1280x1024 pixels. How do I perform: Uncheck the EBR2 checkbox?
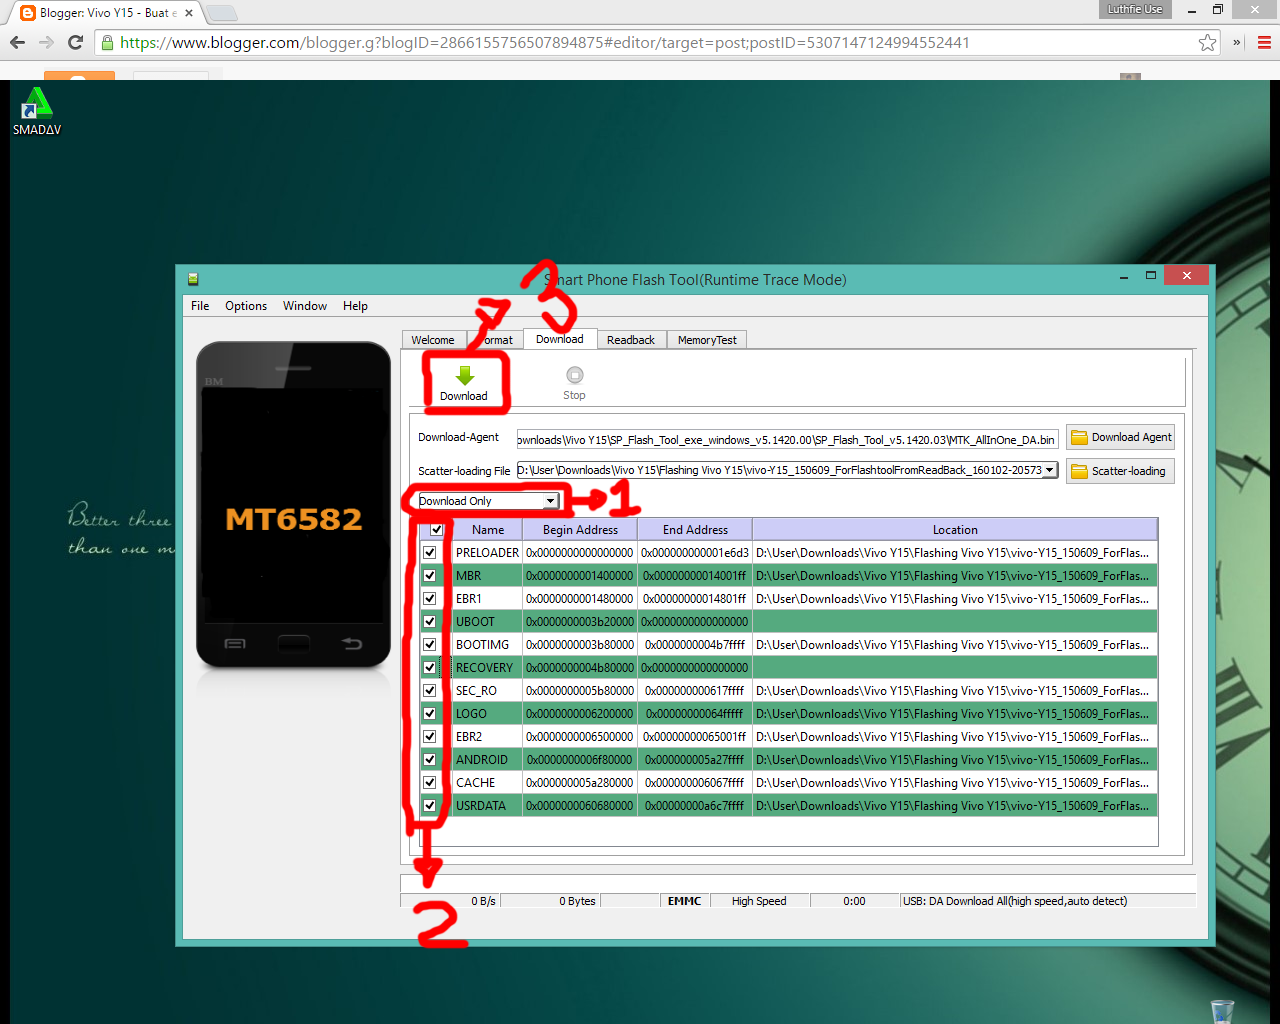coord(430,737)
